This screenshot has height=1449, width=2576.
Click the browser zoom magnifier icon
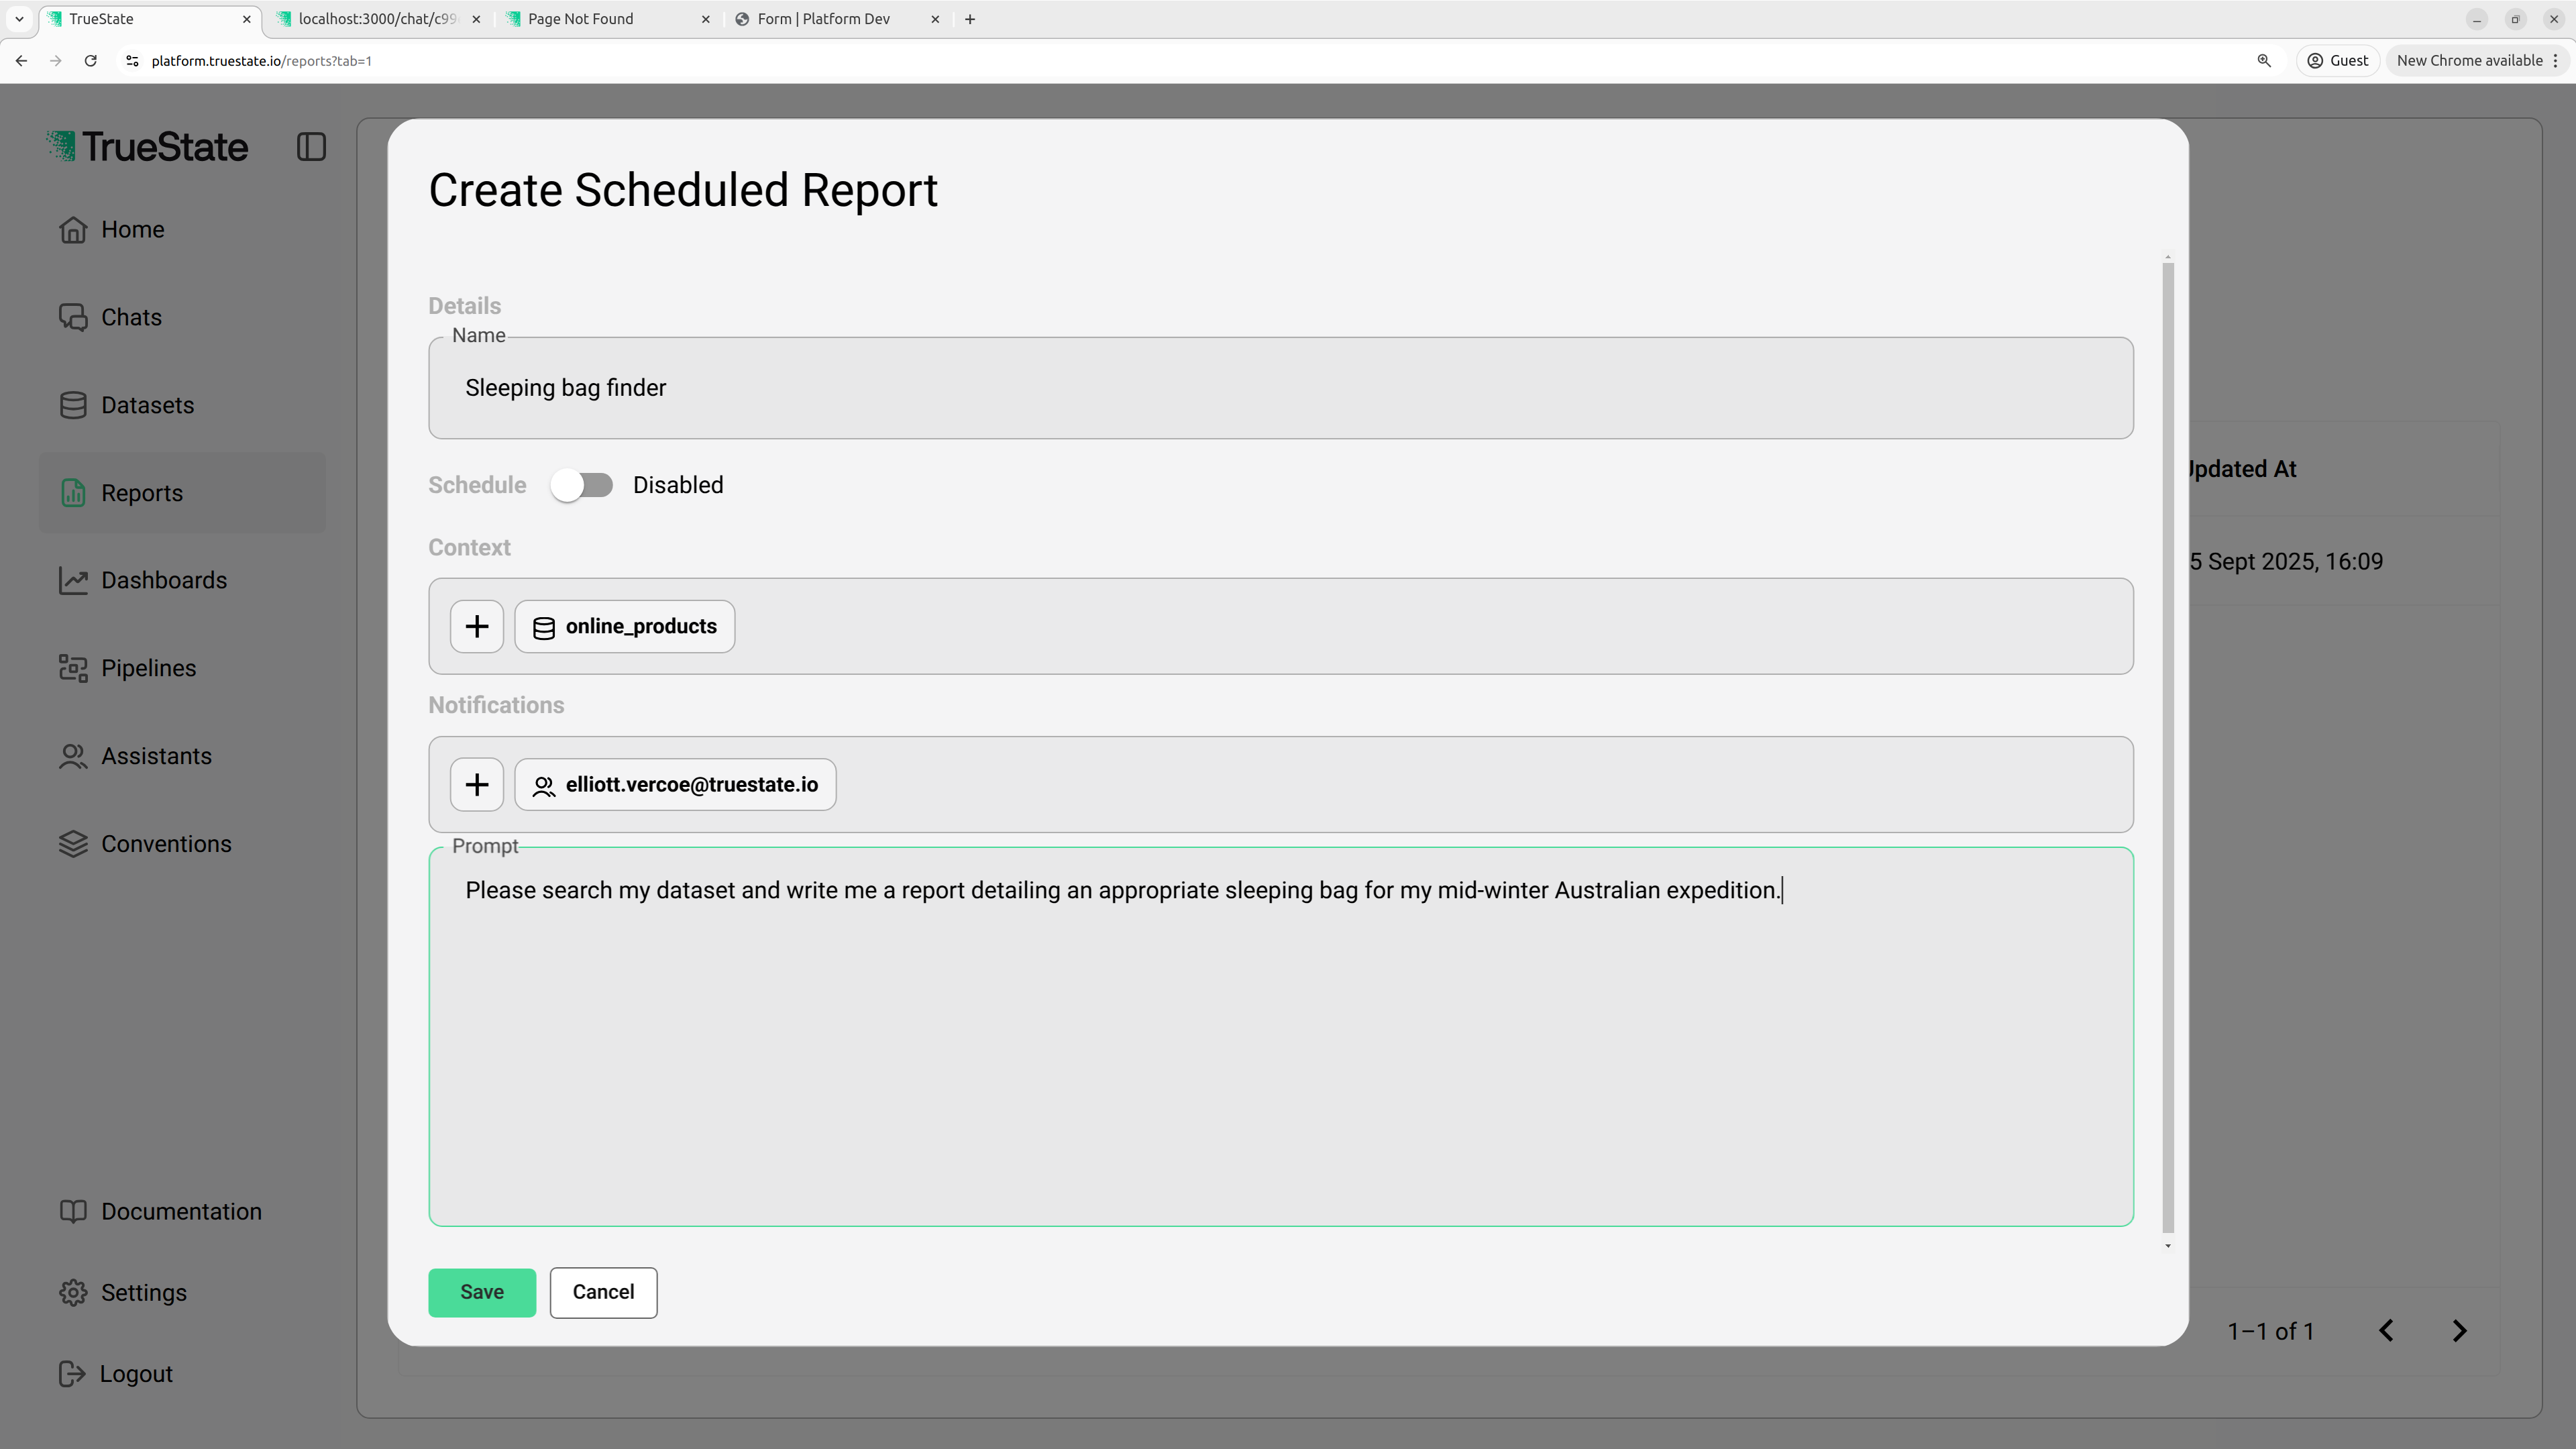pyautogui.click(x=2264, y=61)
